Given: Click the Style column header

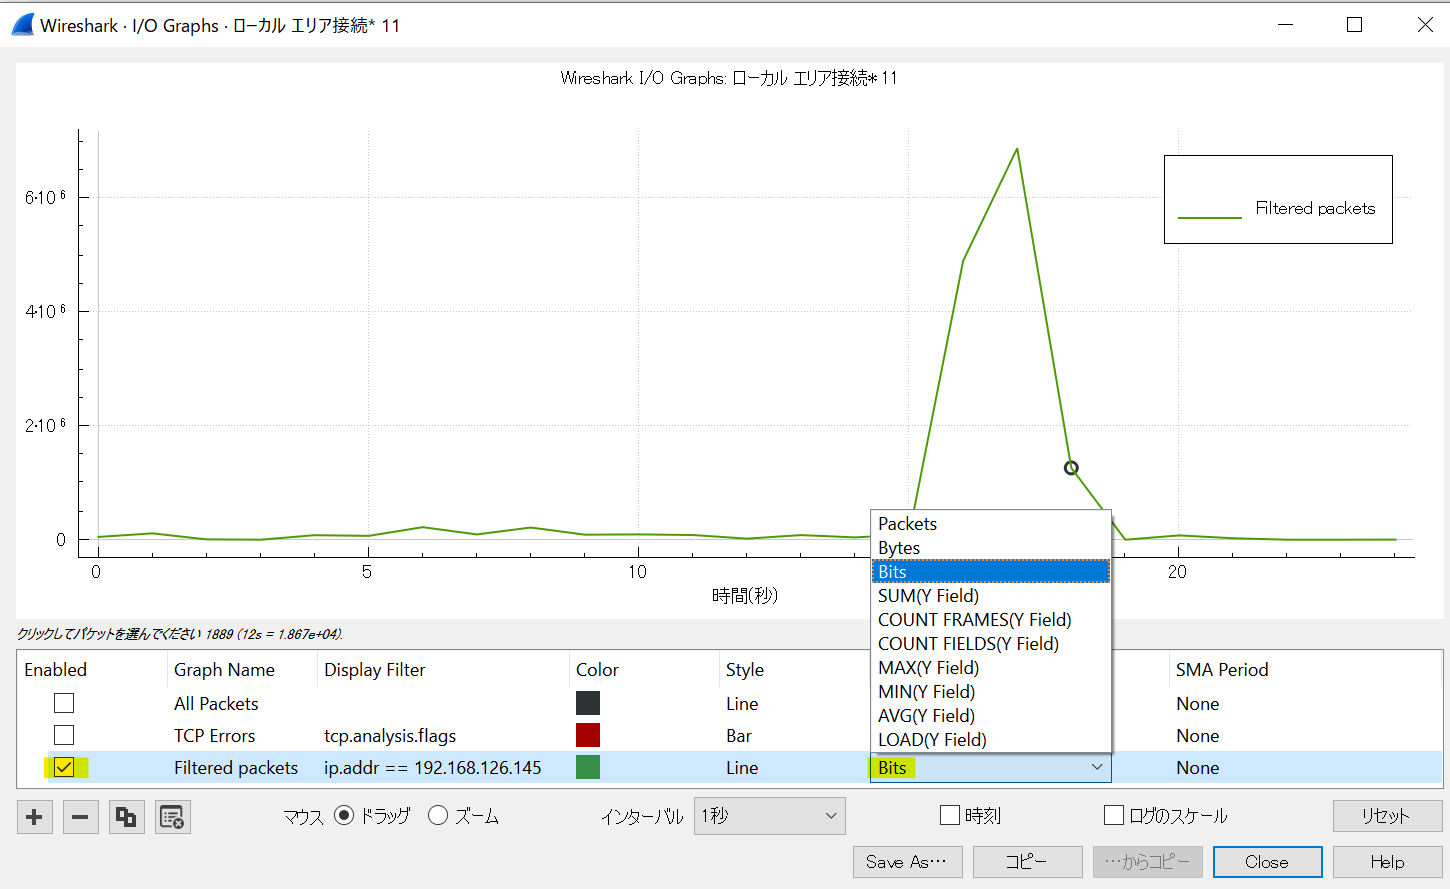Looking at the screenshot, I should (x=745, y=670).
